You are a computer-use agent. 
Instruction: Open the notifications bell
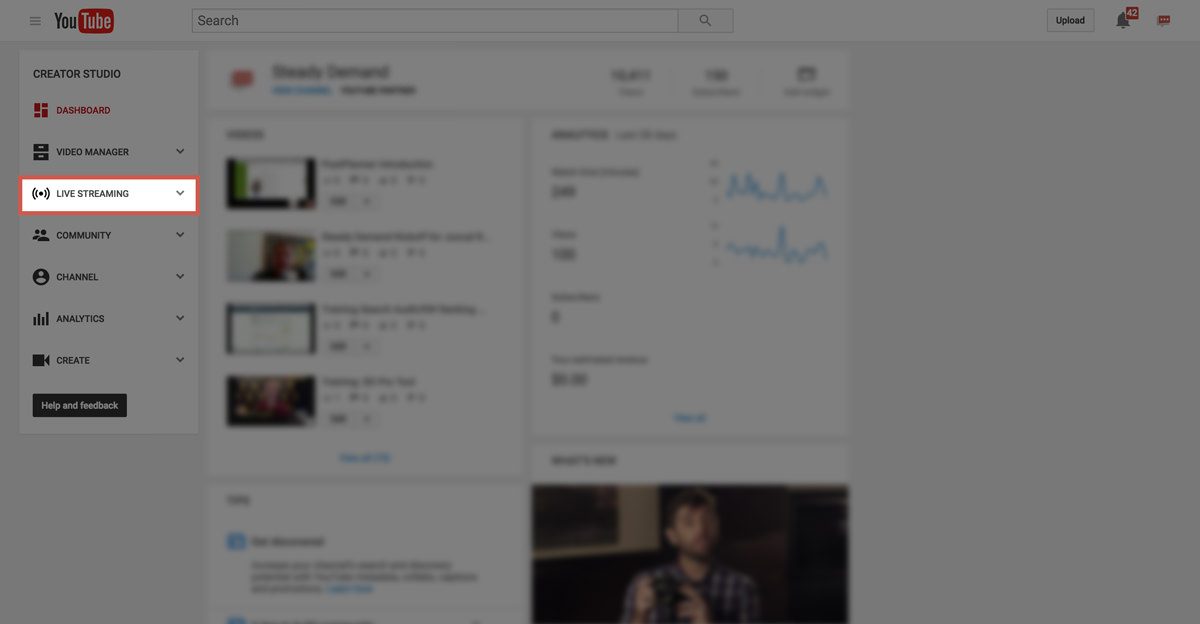(1124, 20)
